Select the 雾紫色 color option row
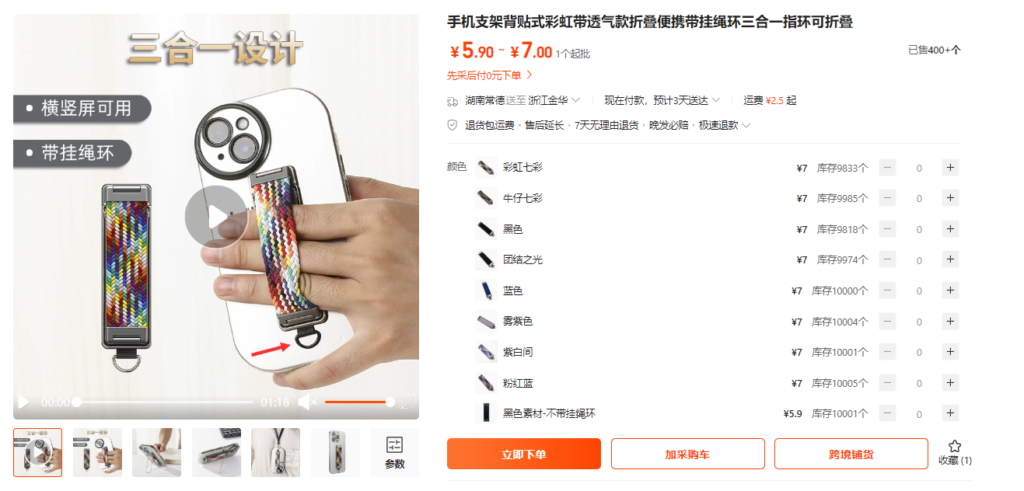Image resolution: width=1024 pixels, height=491 pixels. [717, 322]
